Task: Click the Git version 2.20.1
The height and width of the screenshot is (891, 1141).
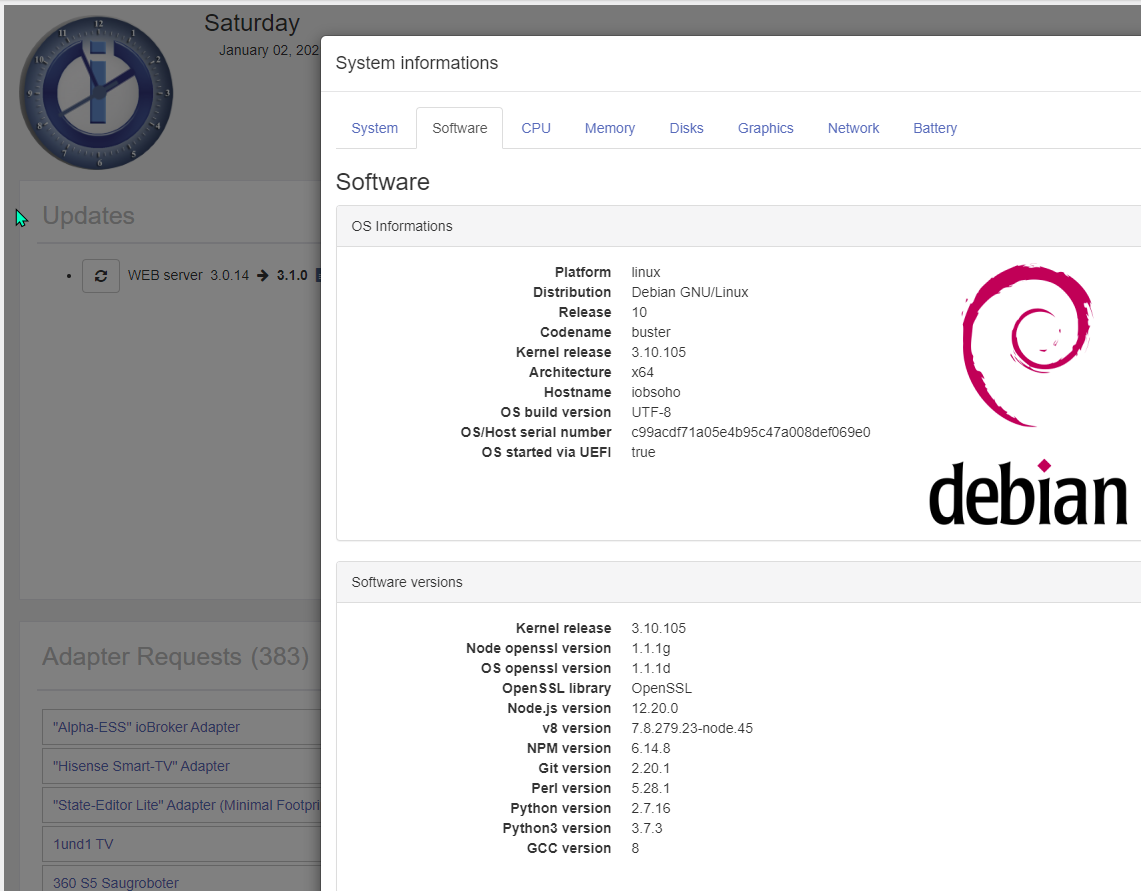Action: point(651,769)
